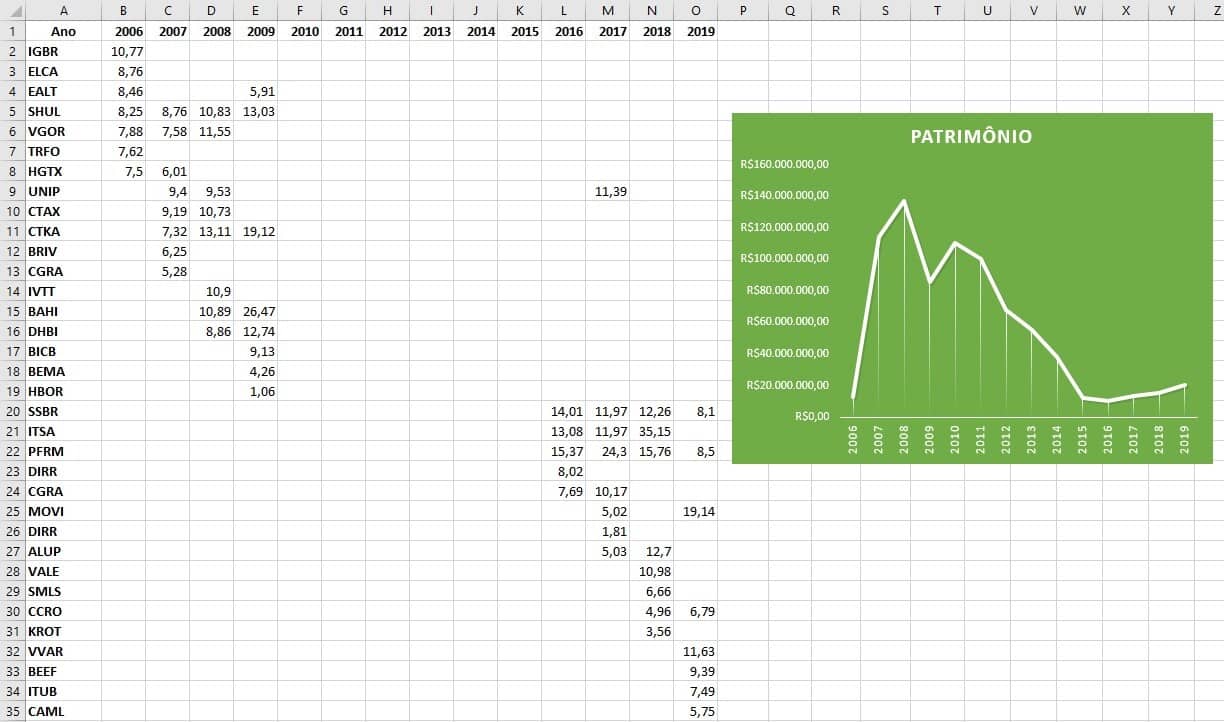1224x722 pixels.
Task: Click value 35,15 in ITSA row
Action: 651,431
